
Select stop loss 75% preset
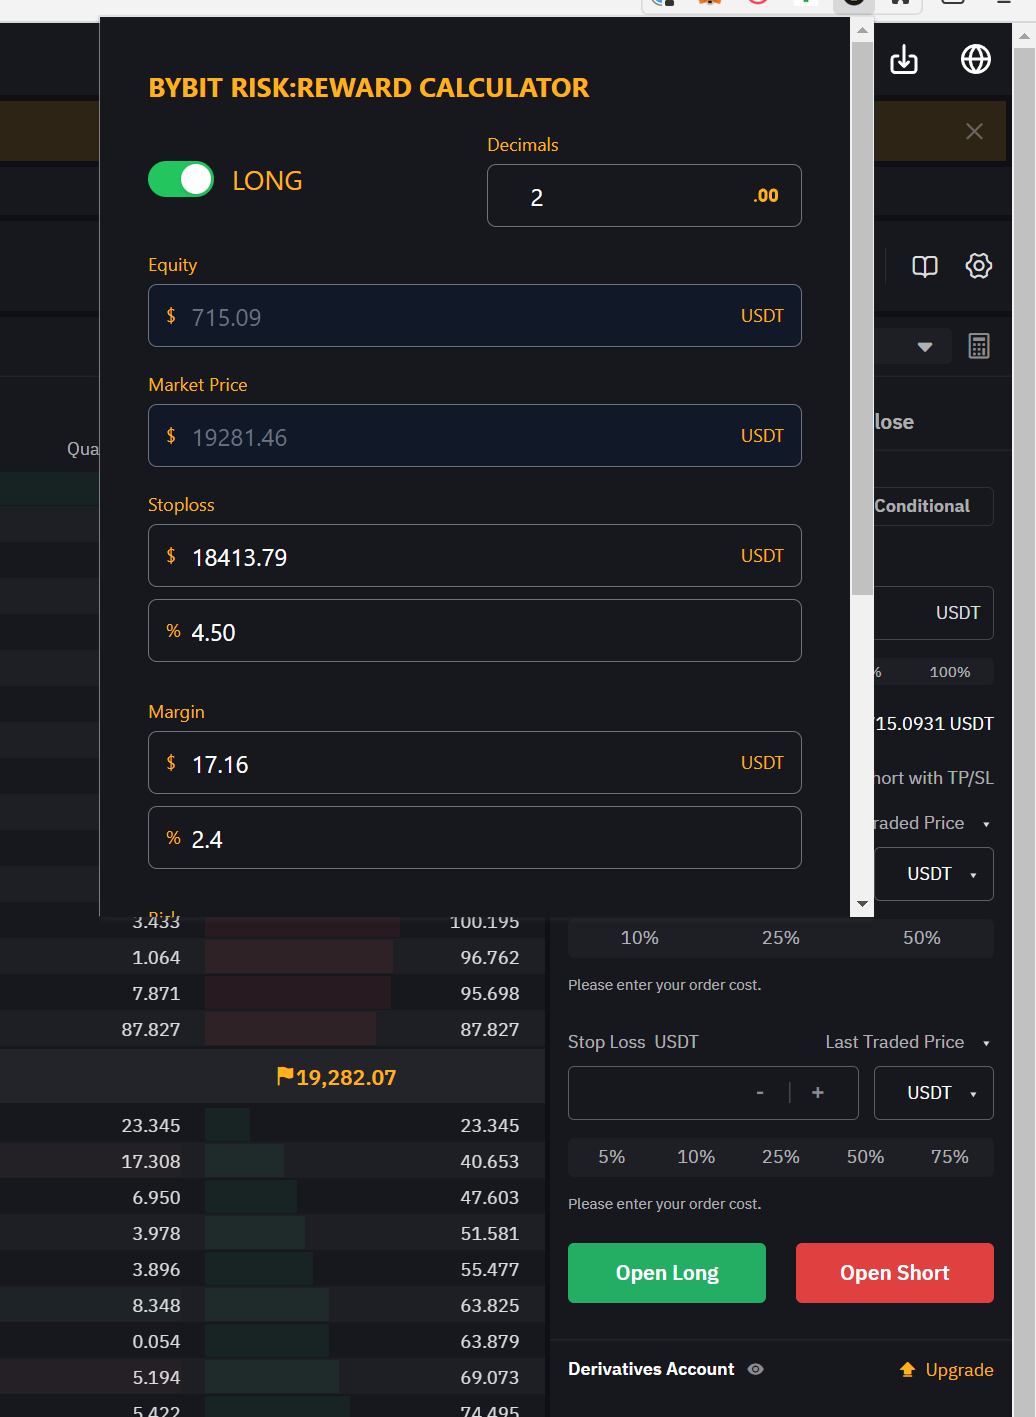click(x=950, y=1157)
